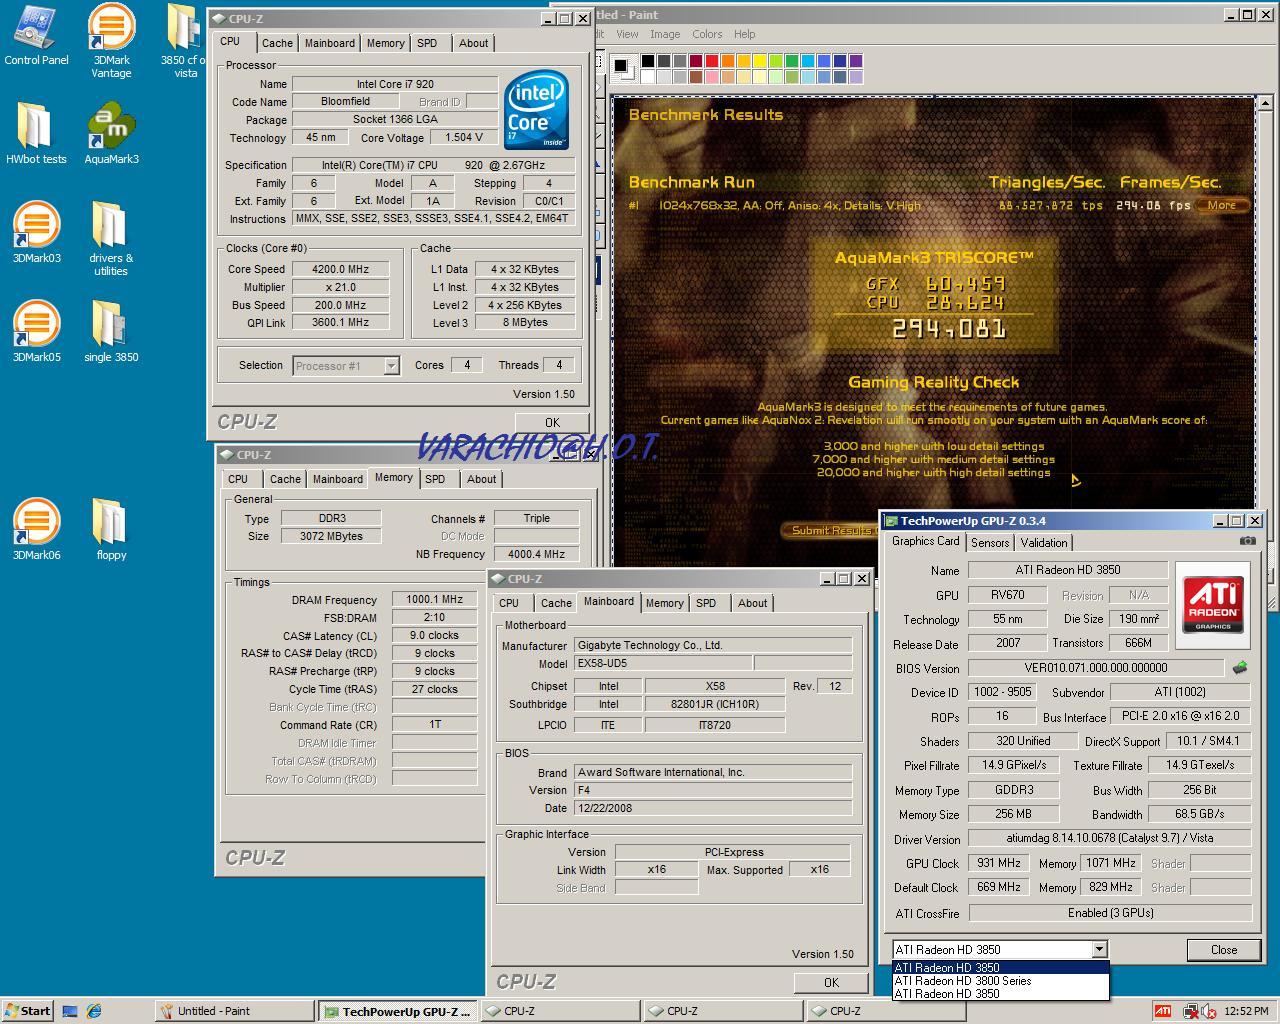Open Cache tab in top CPU-Z window
This screenshot has height=1024, width=1280.
point(277,43)
